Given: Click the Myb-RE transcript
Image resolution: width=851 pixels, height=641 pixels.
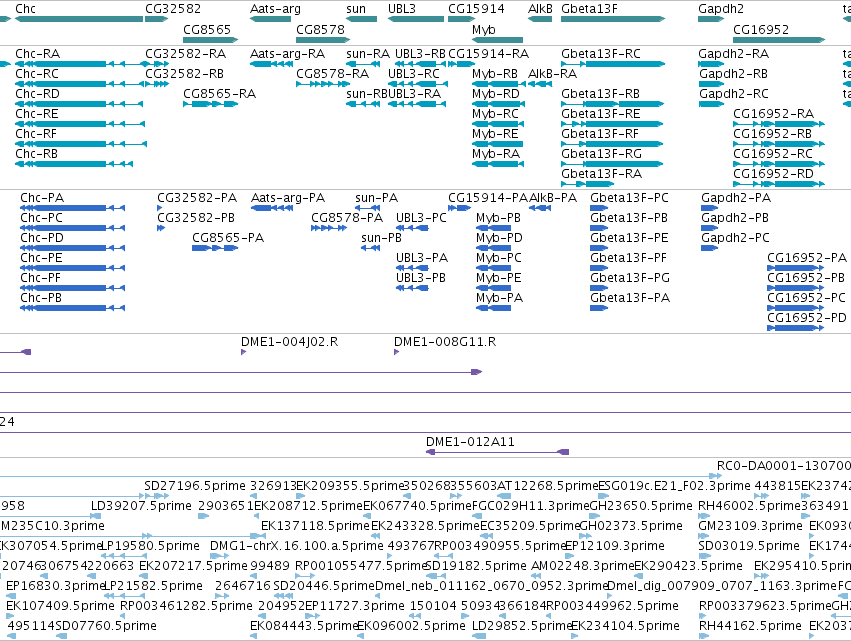Looking at the screenshot, I should [498, 144].
